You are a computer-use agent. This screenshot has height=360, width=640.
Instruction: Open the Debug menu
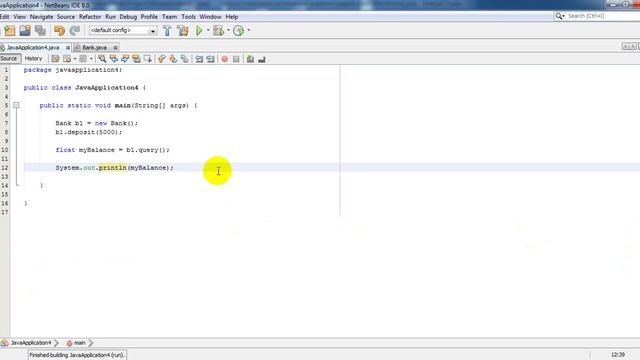click(128, 17)
